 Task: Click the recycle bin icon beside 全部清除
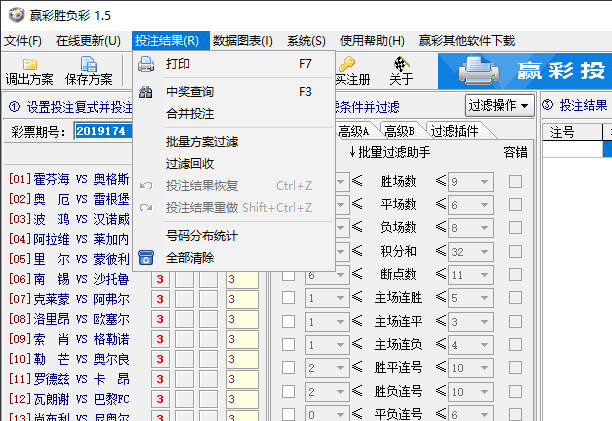tap(146, 258)
